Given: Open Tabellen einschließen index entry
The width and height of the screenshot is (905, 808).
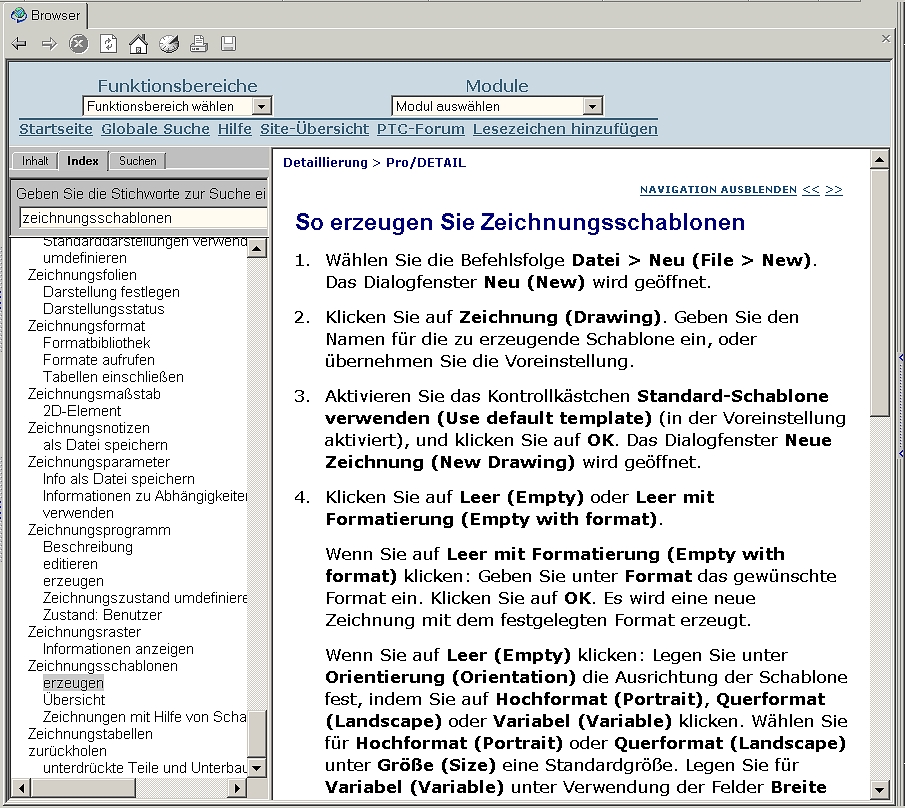Looking at the screenshot, I should [x=113, y=377].
